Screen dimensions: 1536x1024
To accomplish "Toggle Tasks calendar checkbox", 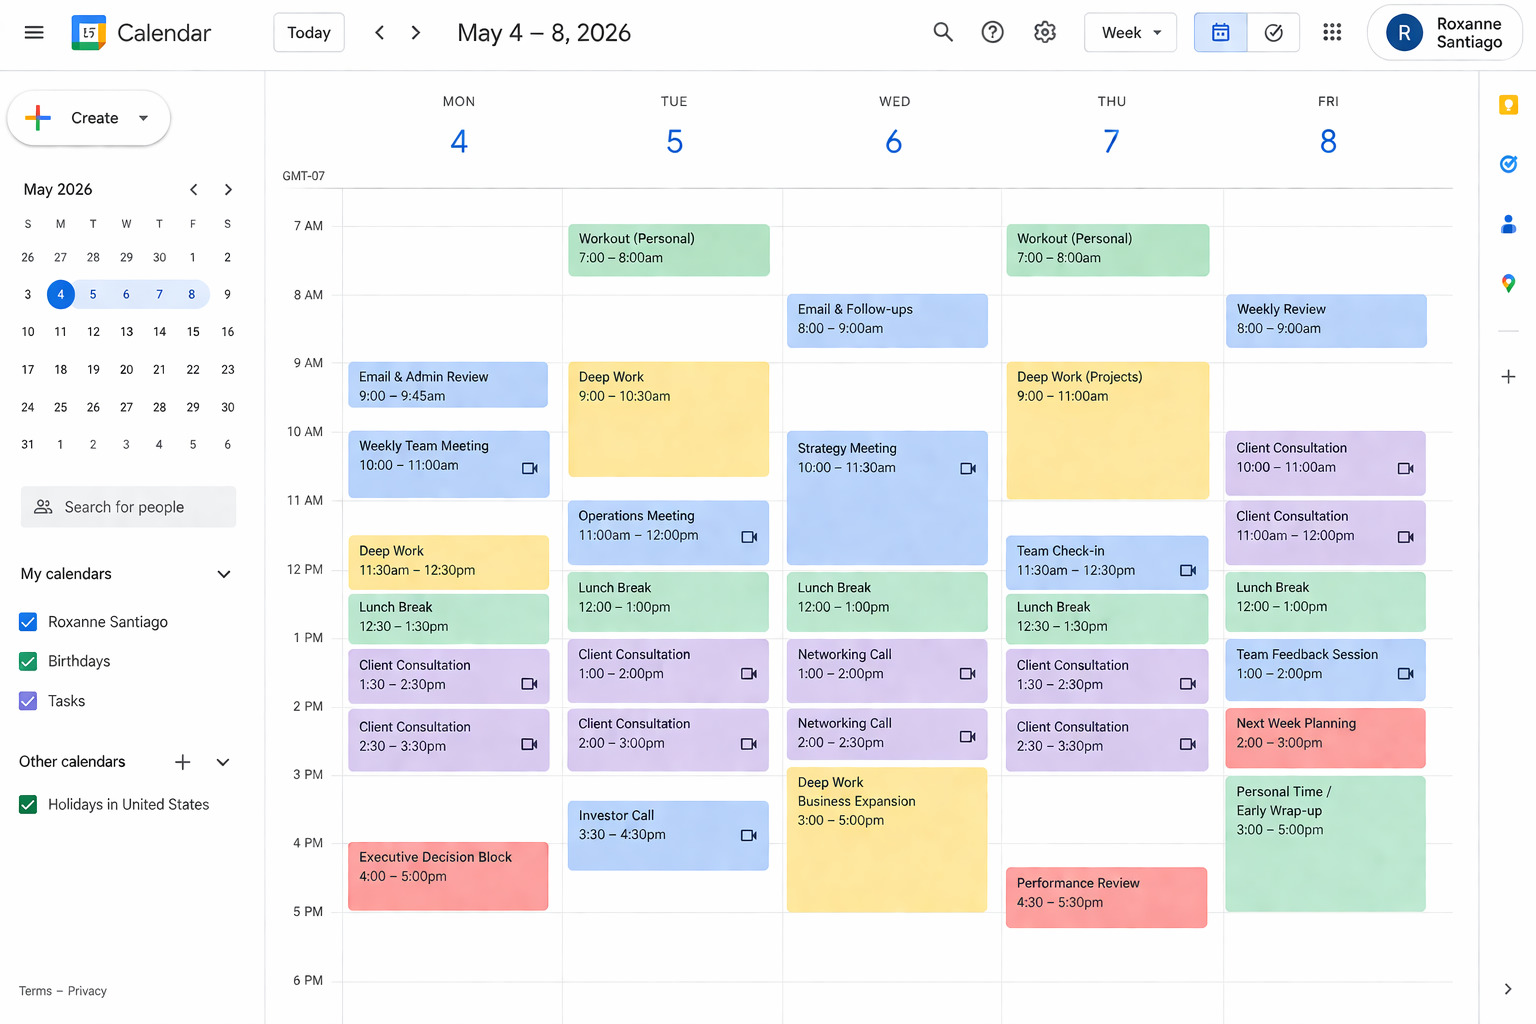I will 28,701.
